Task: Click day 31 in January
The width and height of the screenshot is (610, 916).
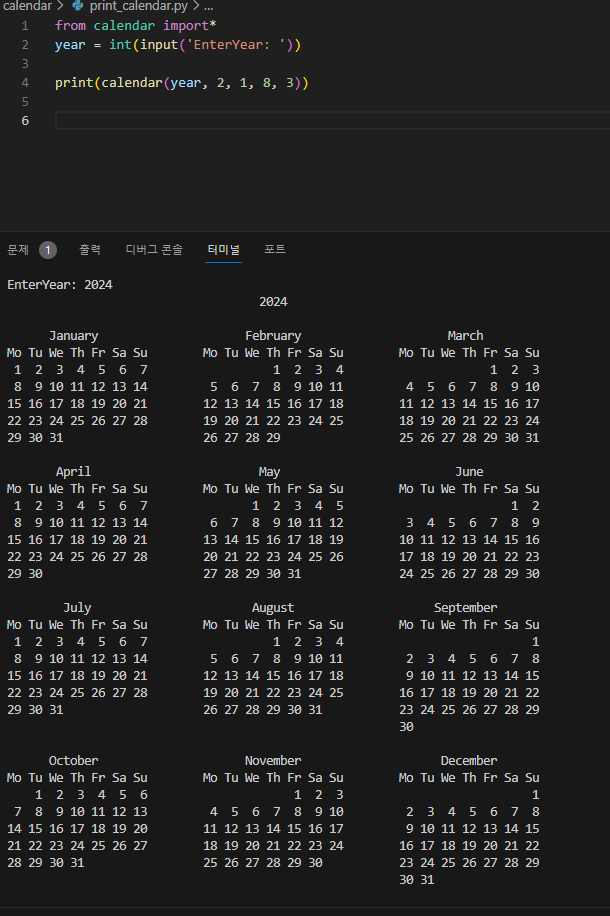Action: tap(56, 438)
